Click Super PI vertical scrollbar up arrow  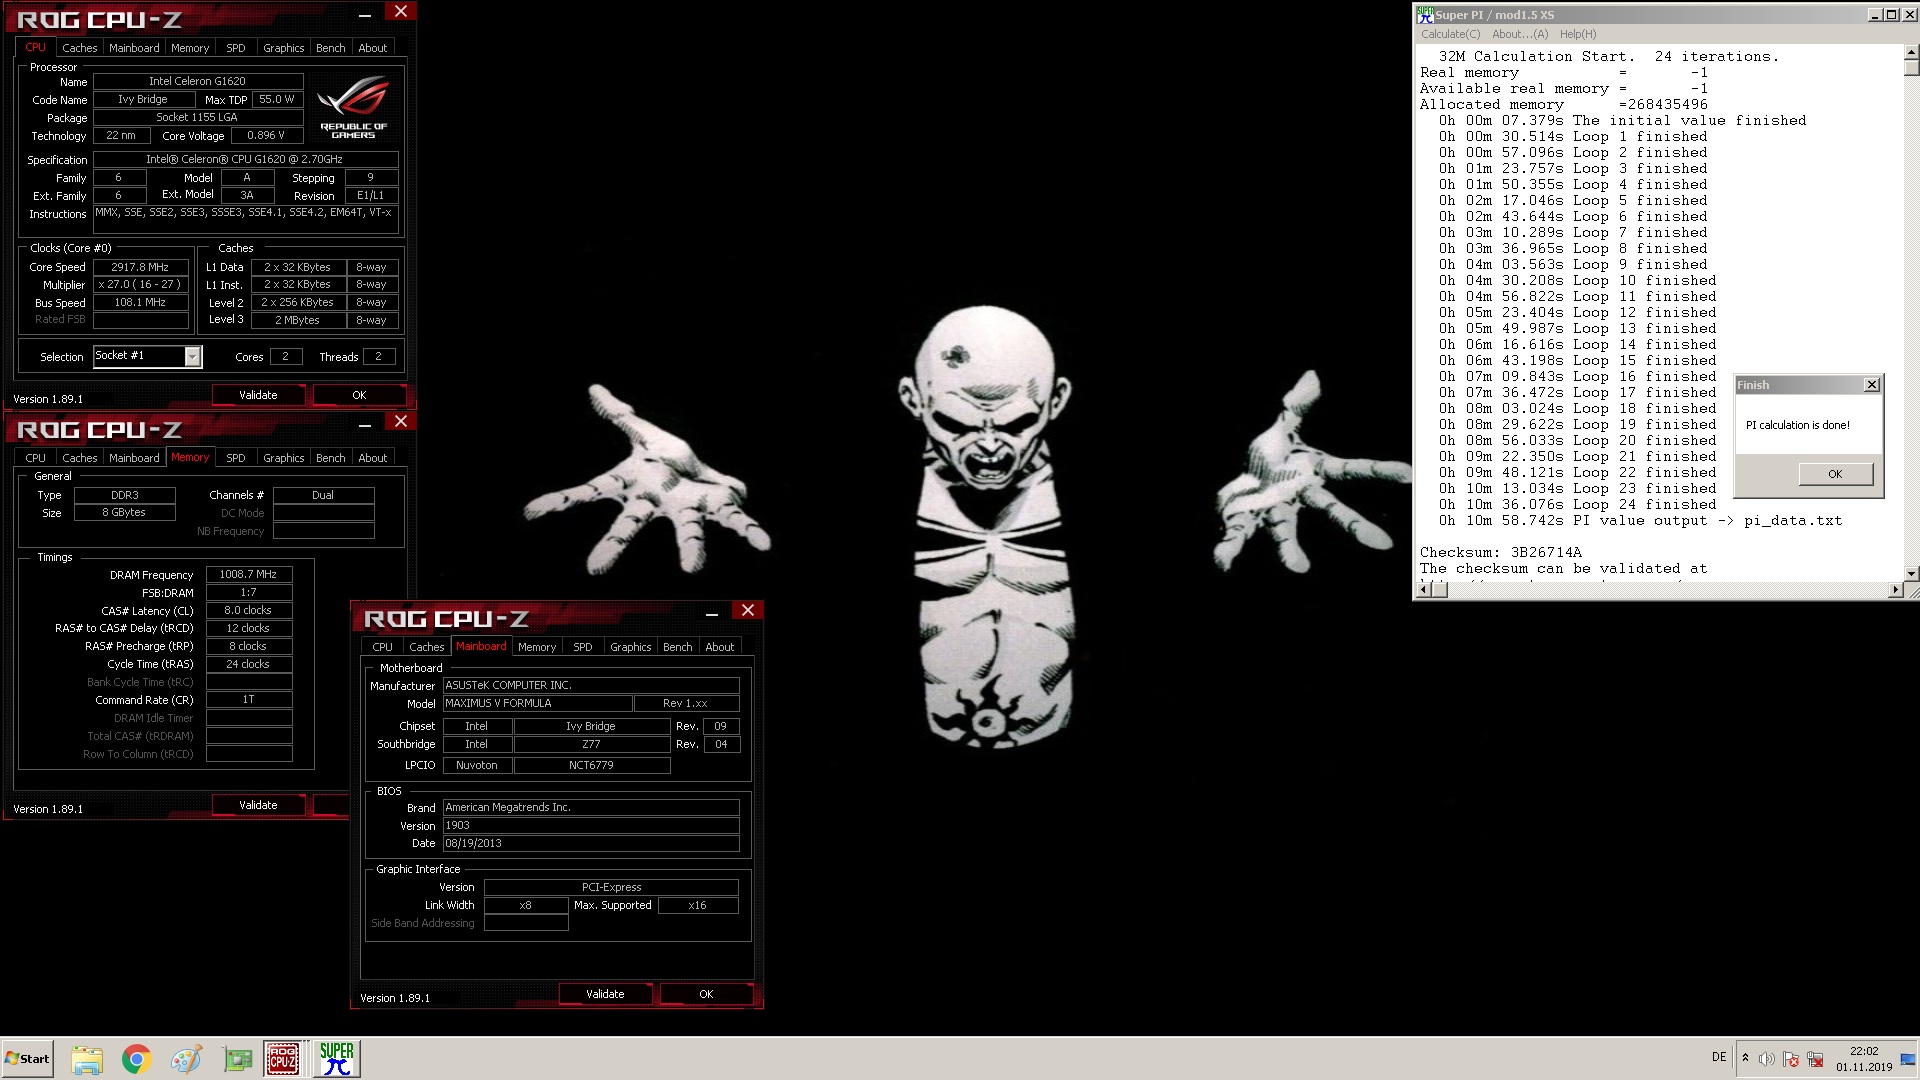click(x=1911, y=53)
